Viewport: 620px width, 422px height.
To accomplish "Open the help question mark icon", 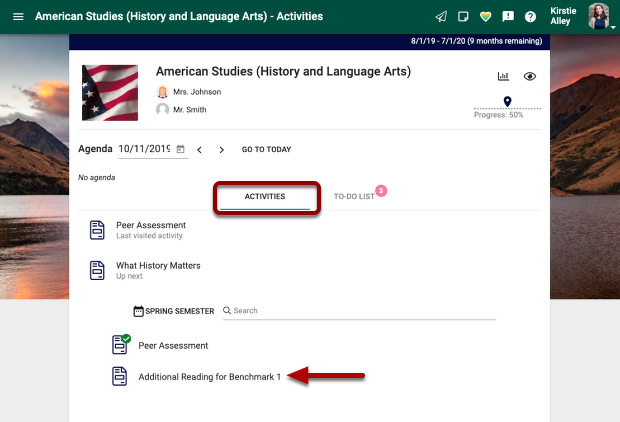I will point(530,17).
